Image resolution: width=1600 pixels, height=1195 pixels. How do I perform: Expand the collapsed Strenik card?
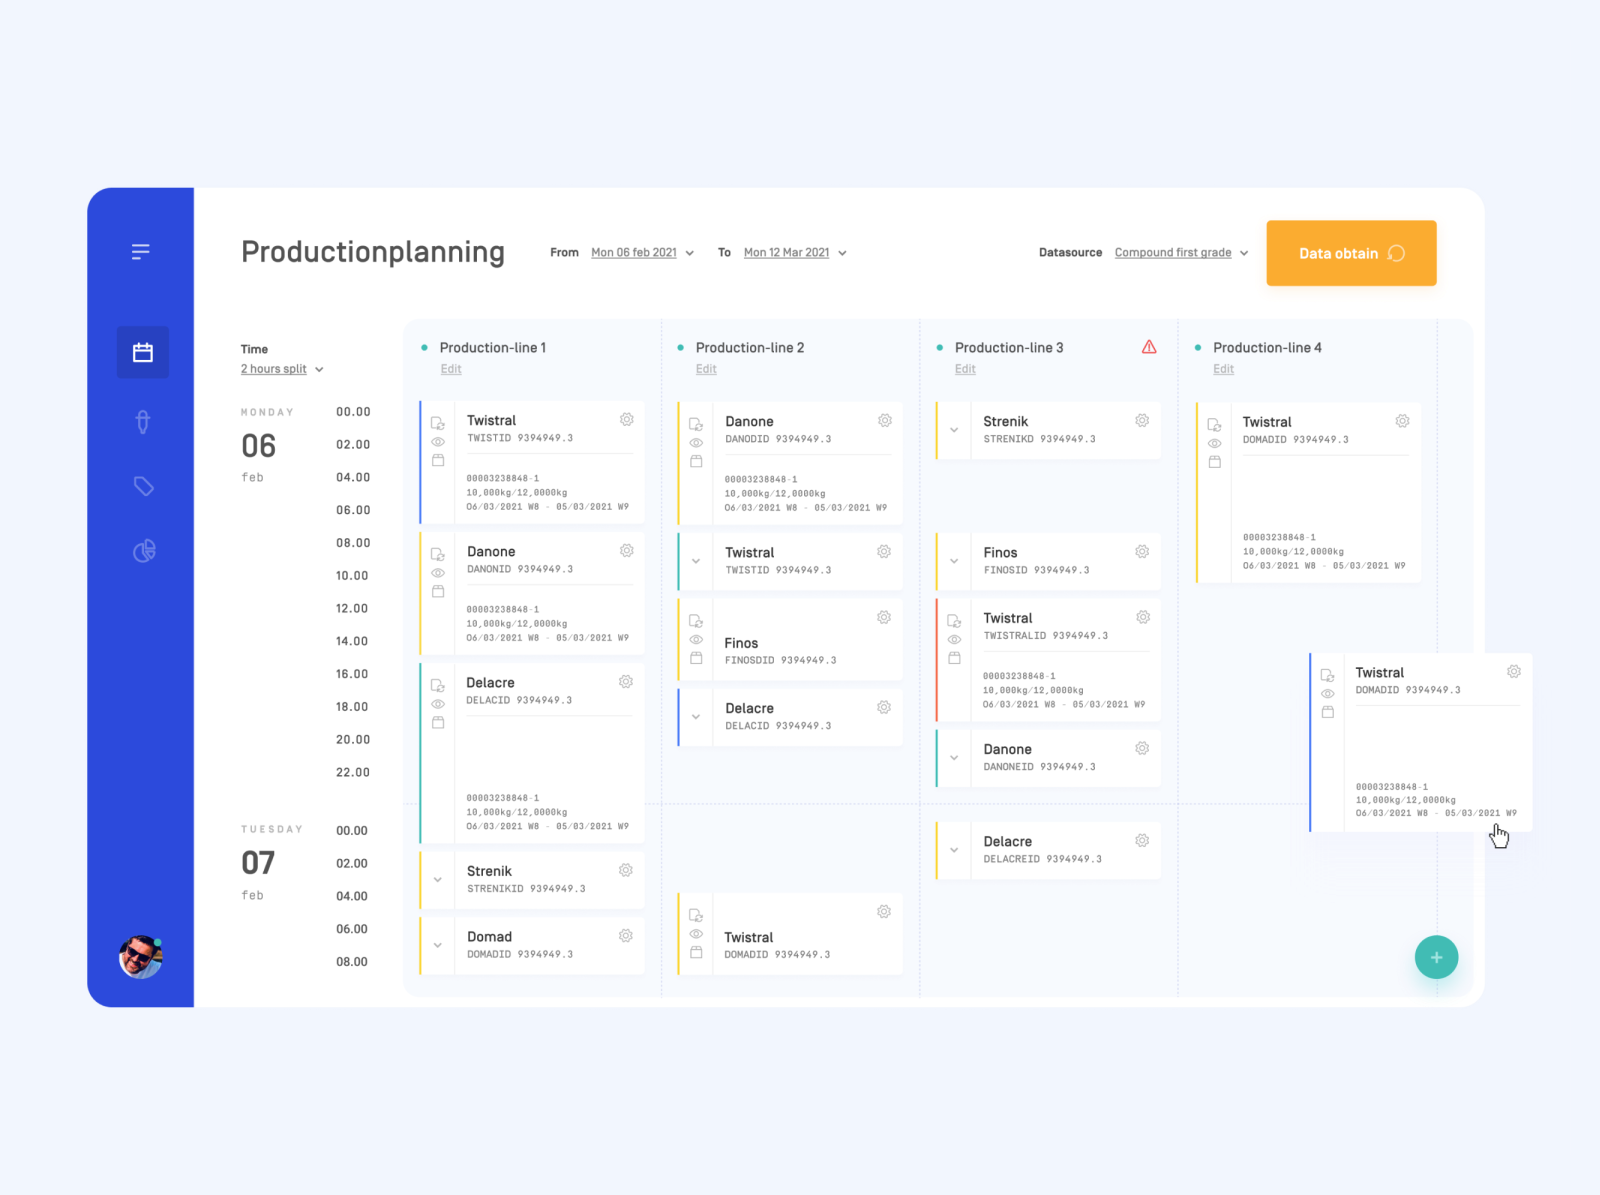point(437,880)
